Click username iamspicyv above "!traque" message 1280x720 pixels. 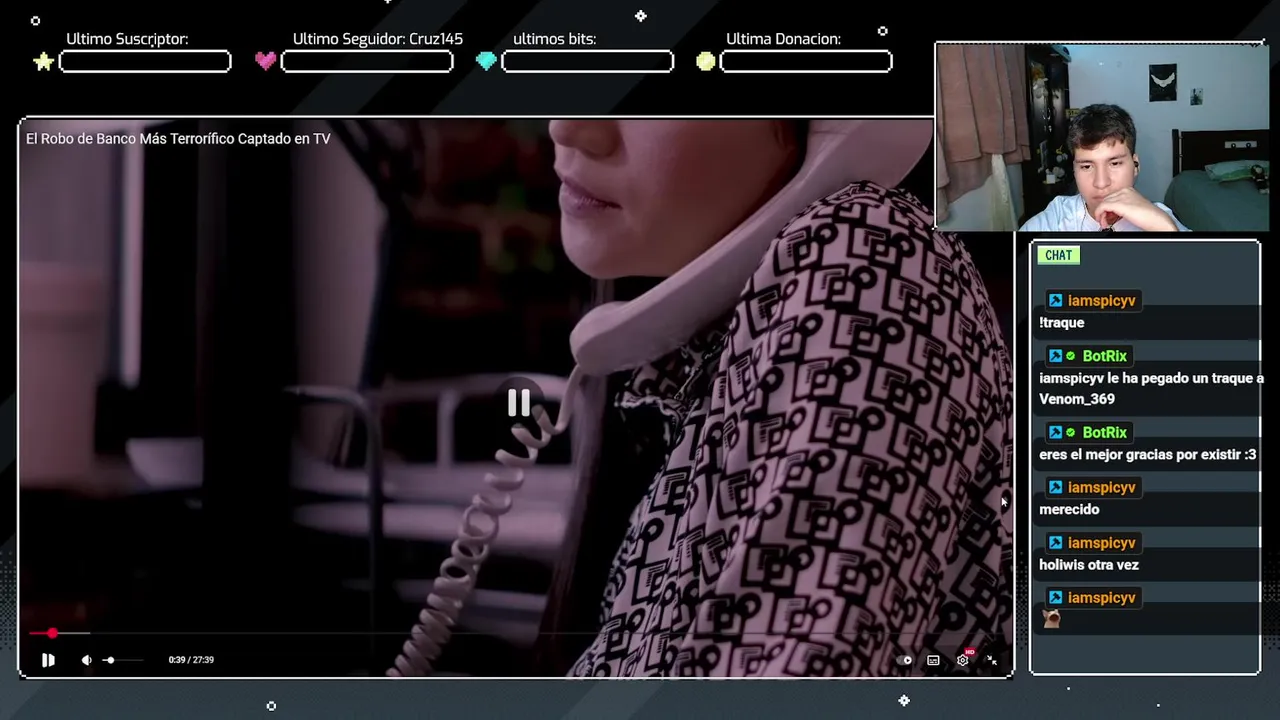[x=1101, y=300]
